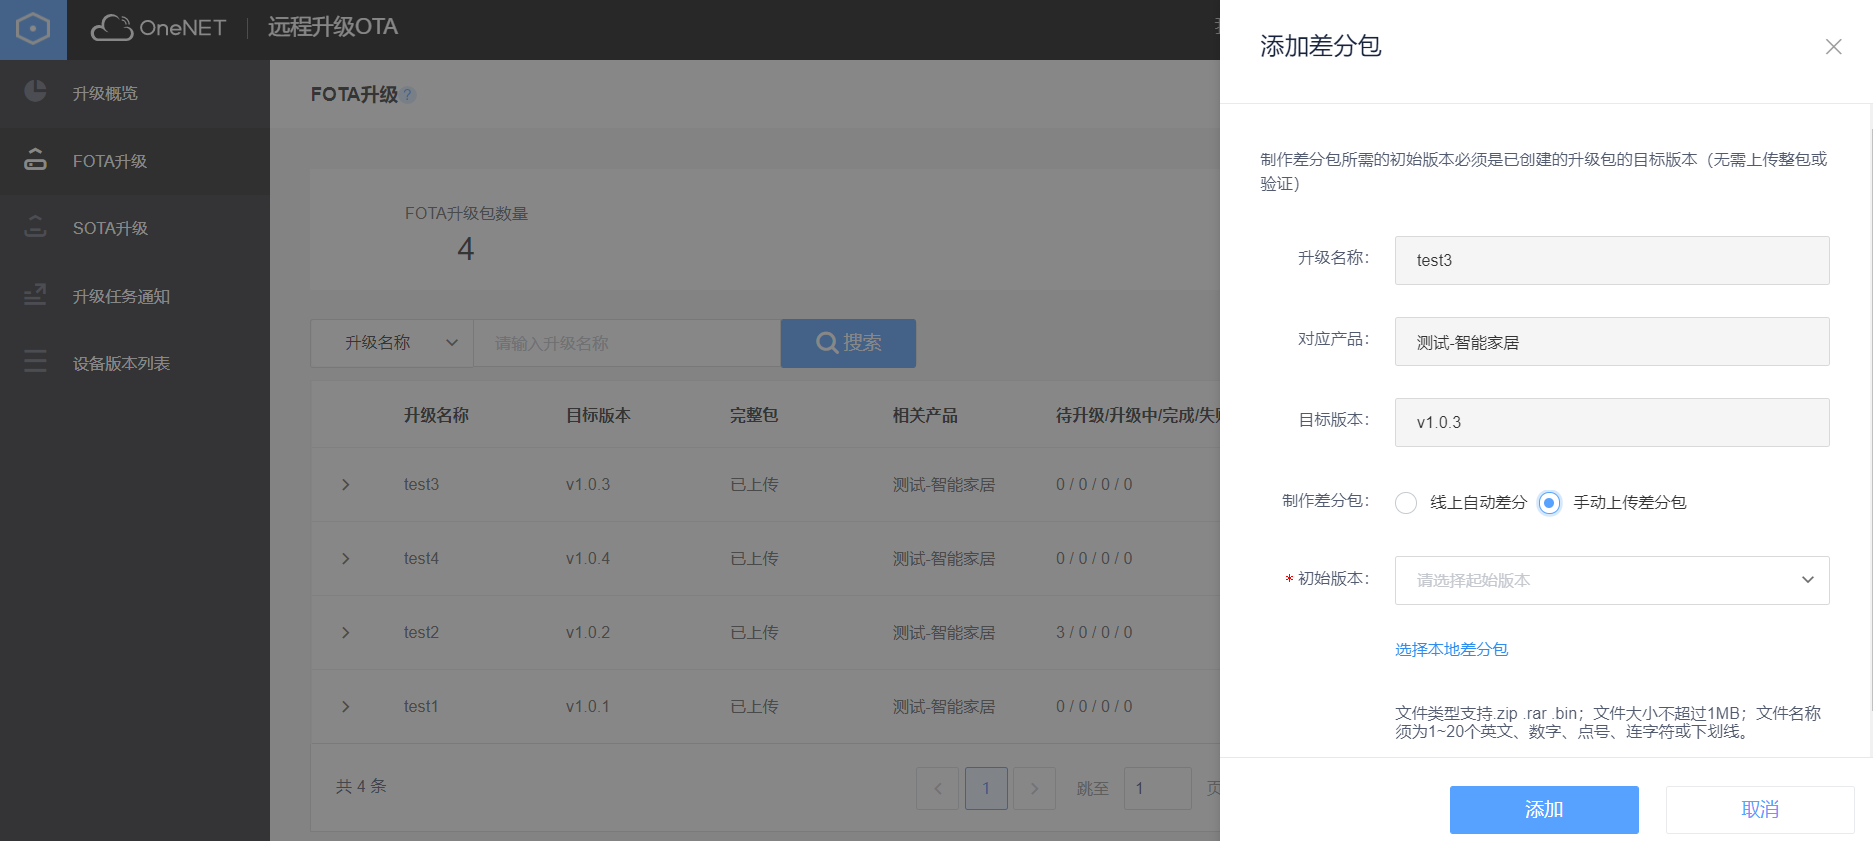The image size is (1873, 841).
Task: Expand the test3 row
Action: click(346, 485)
